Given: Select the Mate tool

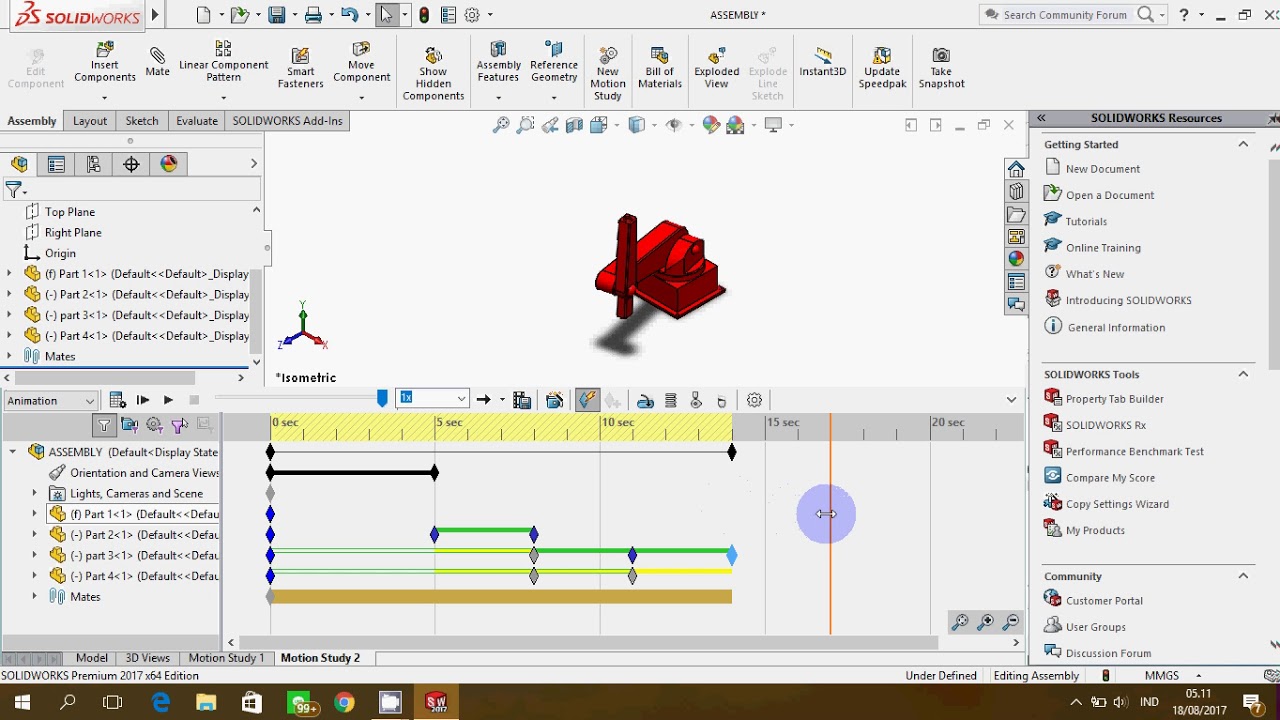Looking at the screenshot, I should click(x=157, y=62).
